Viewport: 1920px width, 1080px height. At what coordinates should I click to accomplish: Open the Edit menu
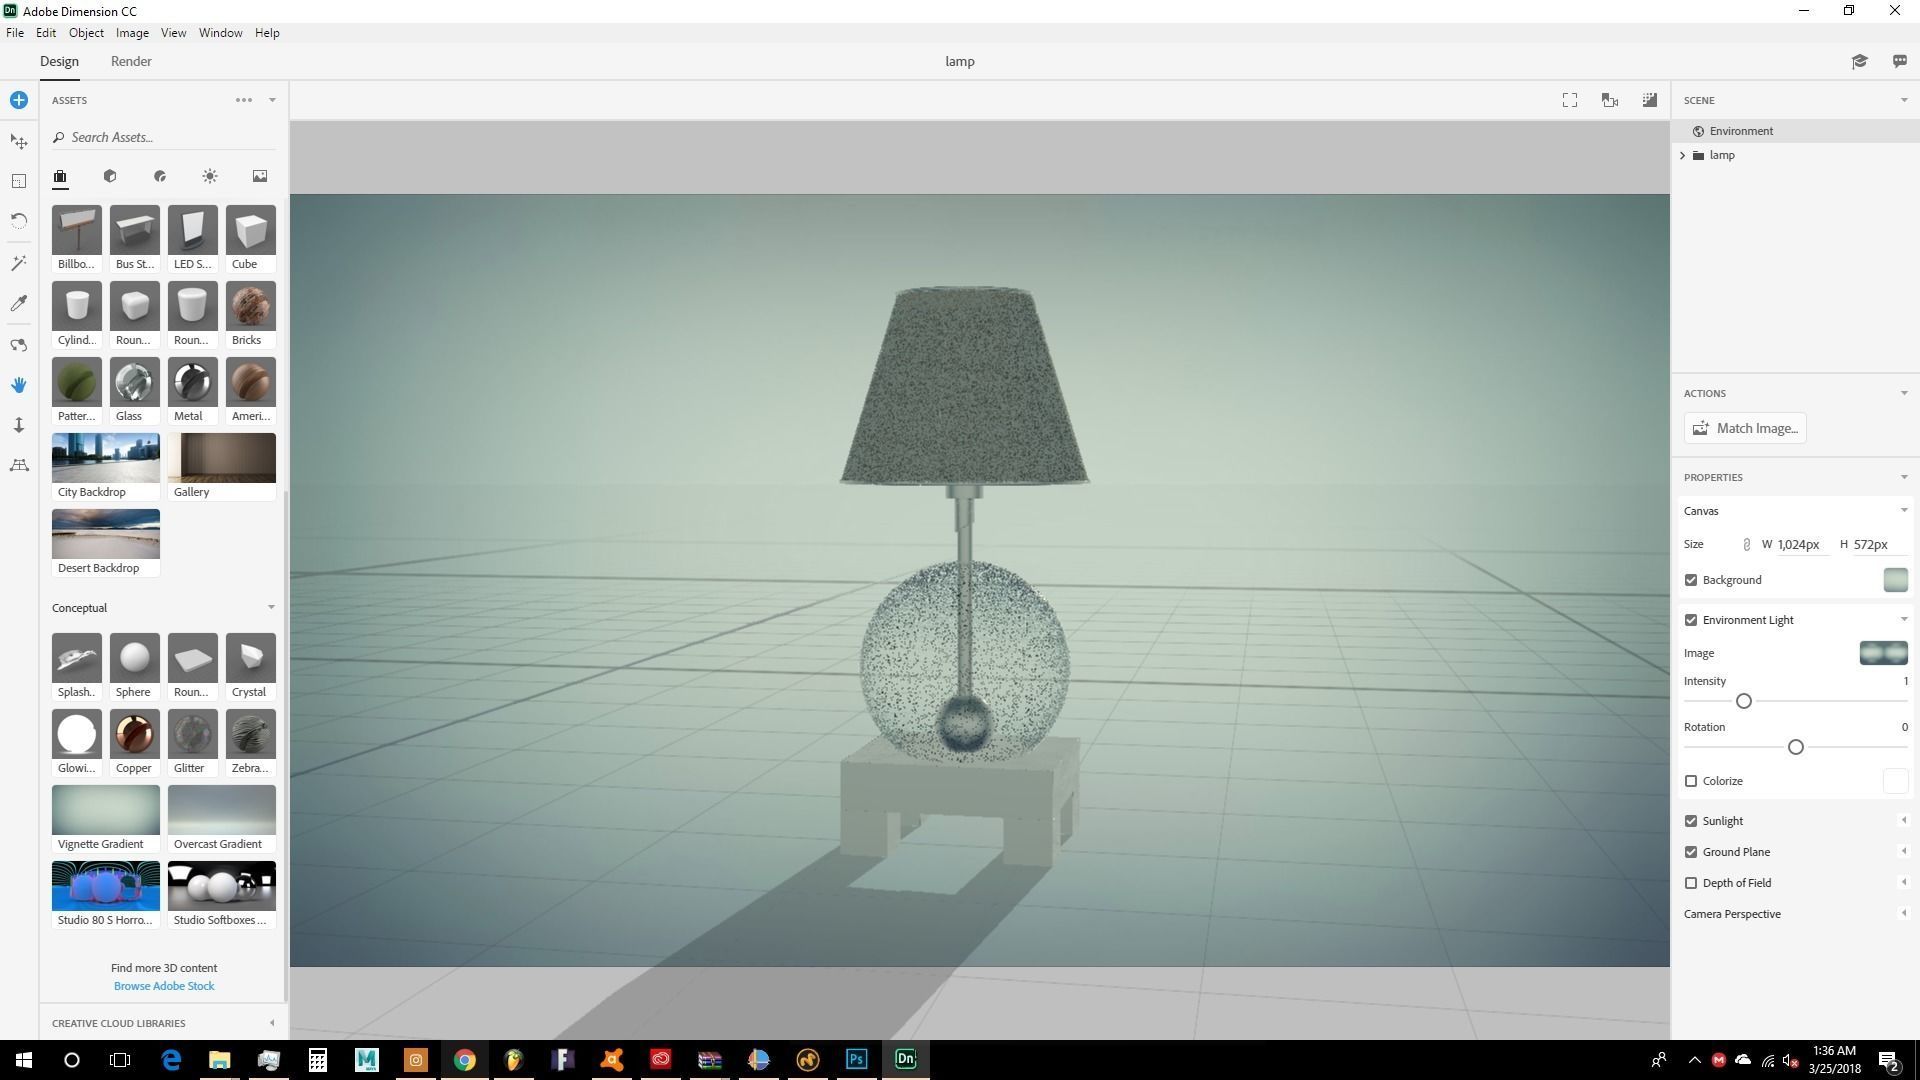pyautogui.click(x=46, y=33)
